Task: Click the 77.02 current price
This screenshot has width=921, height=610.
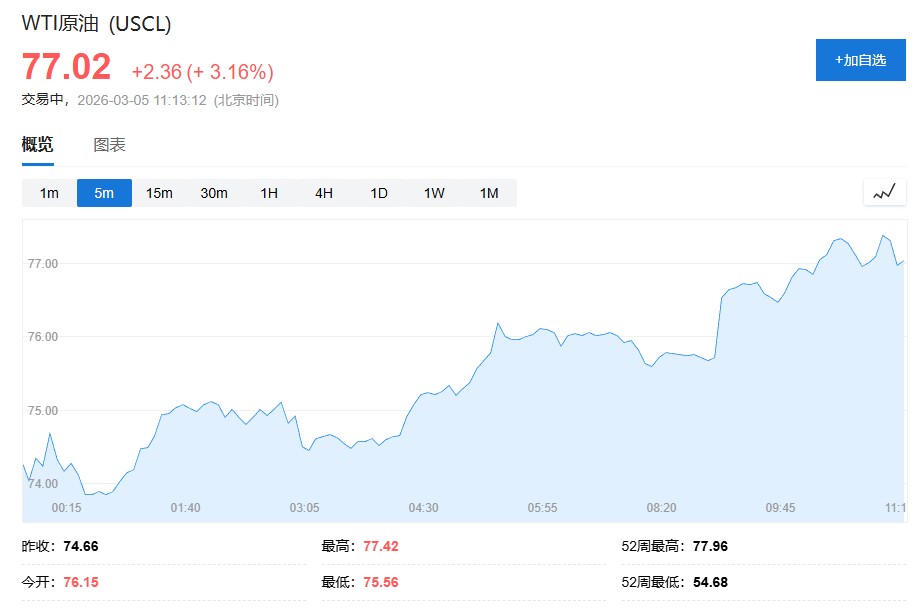Action: [66, 68]
